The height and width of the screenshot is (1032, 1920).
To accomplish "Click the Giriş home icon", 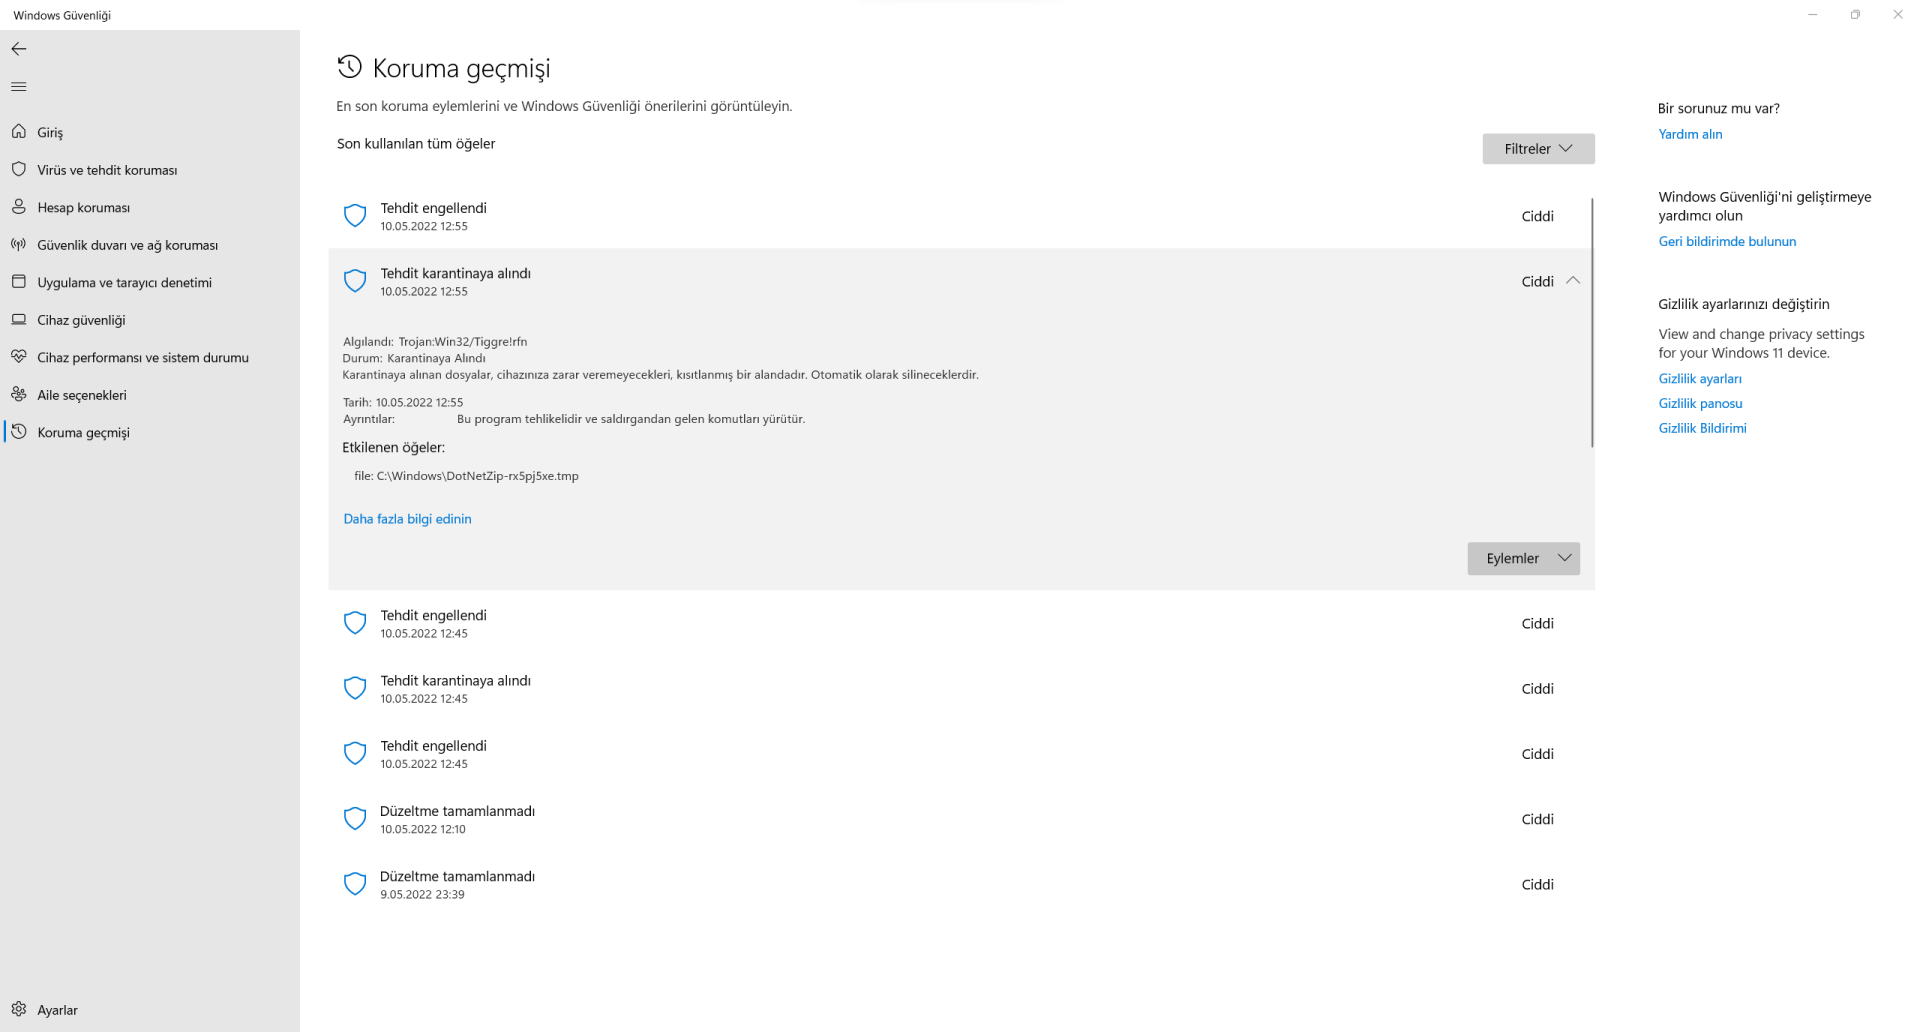I will (x=19, y=132).
